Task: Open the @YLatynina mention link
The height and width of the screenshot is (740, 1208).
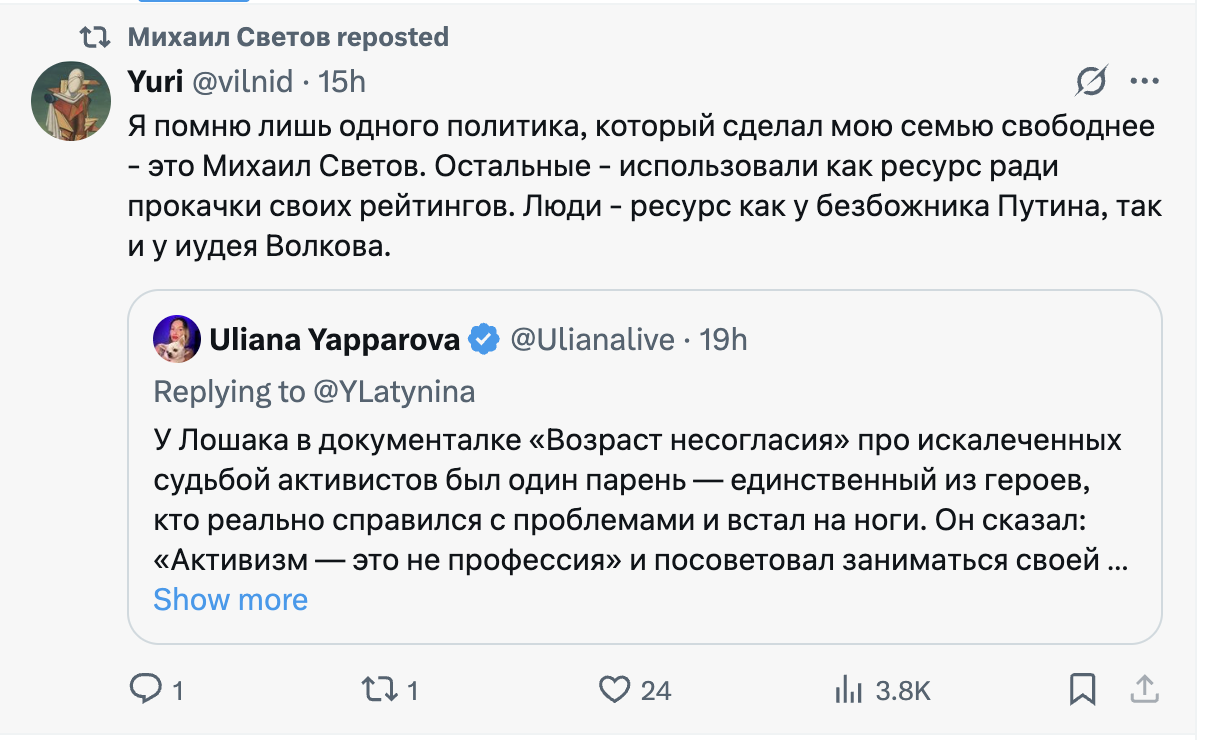Action: tap(394, 392)
